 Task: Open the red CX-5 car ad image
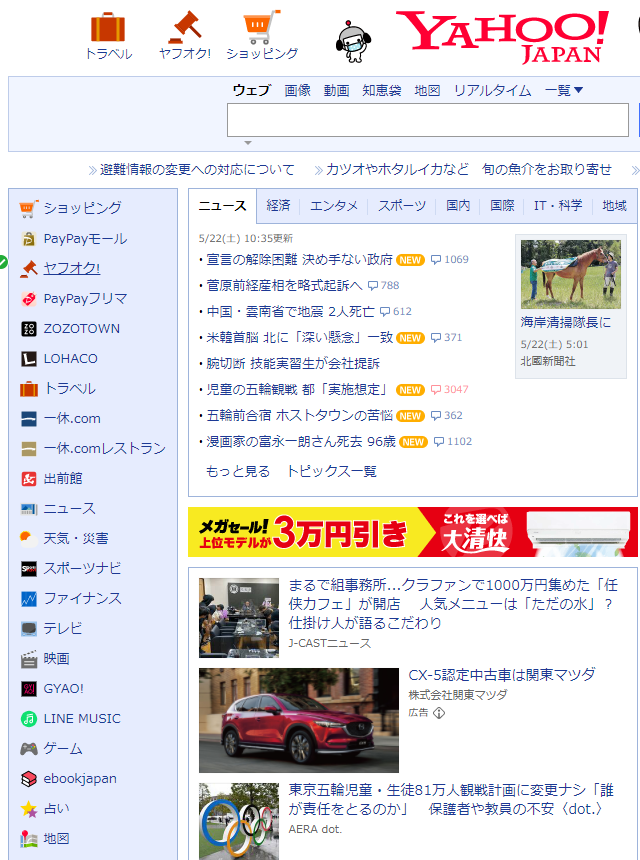[299, 720]
